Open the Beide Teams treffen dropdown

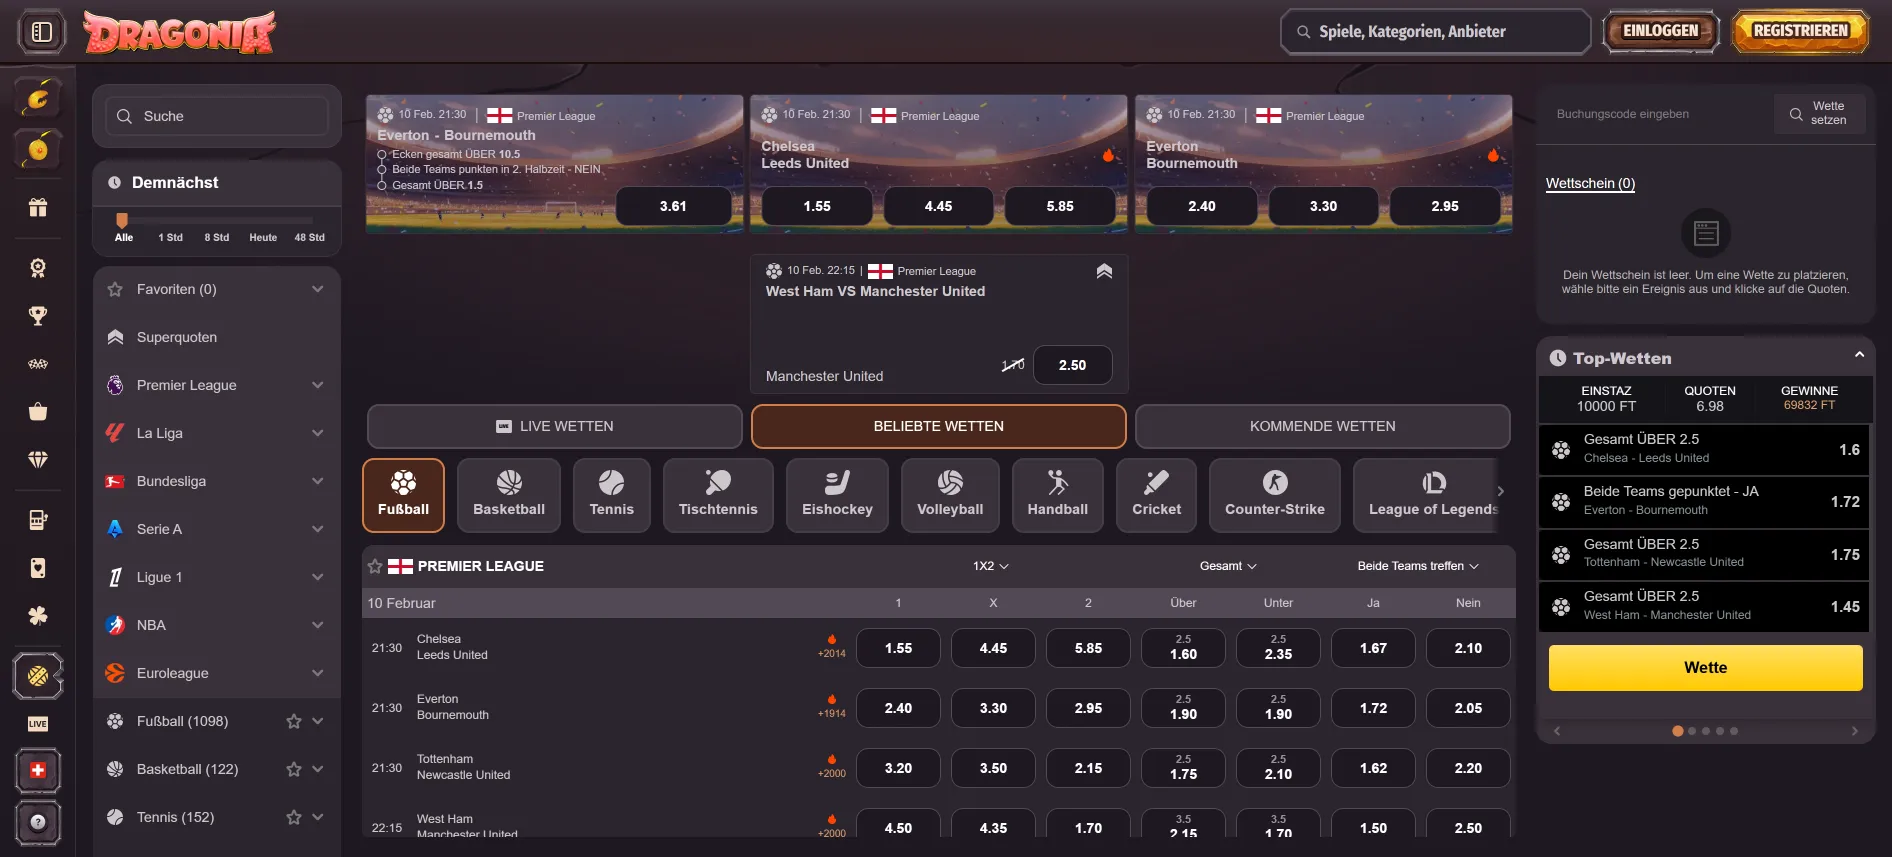(1418, 566)
